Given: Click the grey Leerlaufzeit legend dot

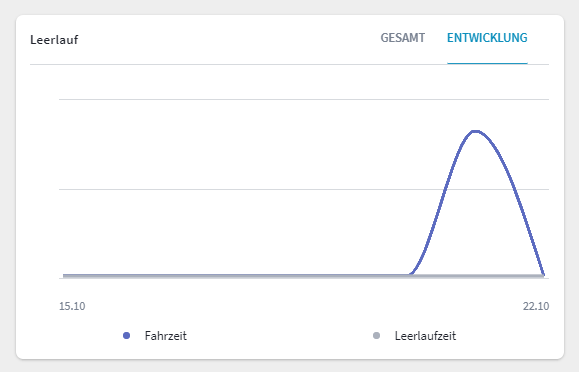Looking at the screenshot, I should click(x=376, y=335).
